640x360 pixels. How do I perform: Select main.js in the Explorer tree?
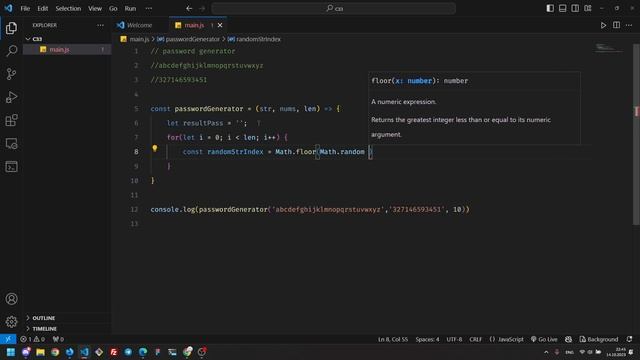click(67, 49)
